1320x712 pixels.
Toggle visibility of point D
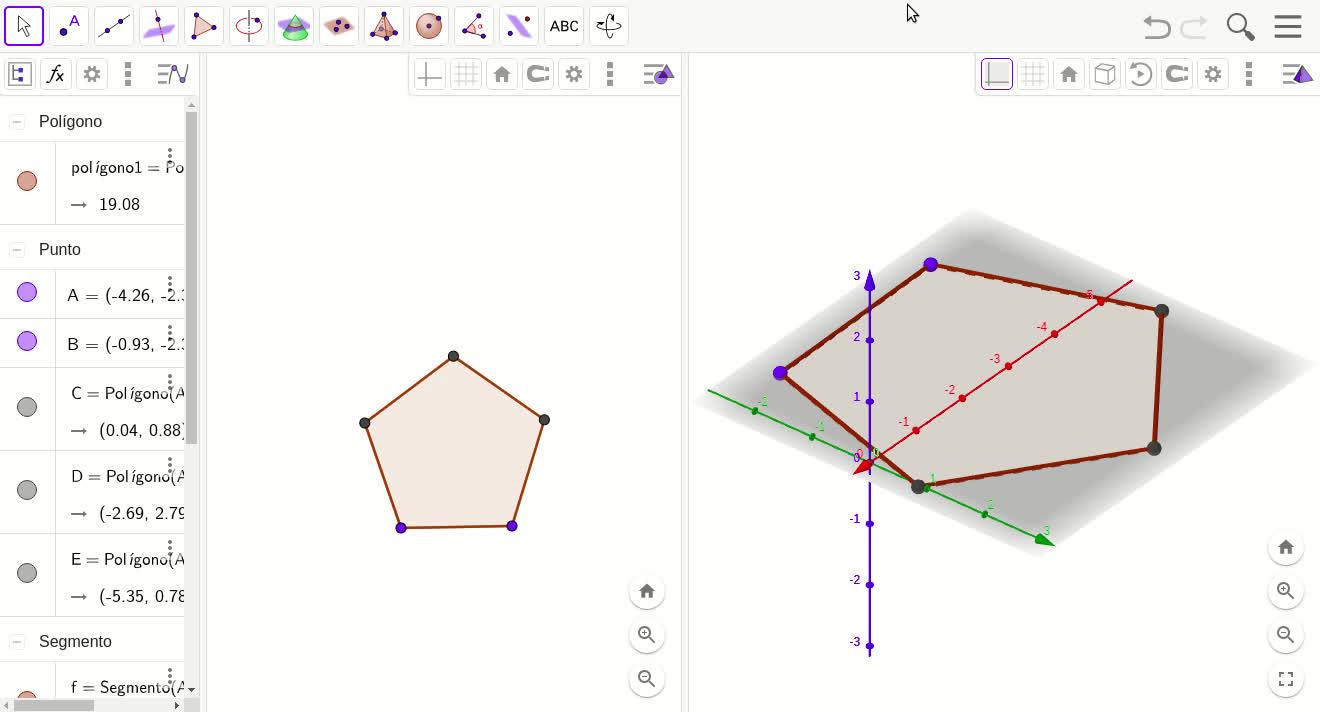27,490
